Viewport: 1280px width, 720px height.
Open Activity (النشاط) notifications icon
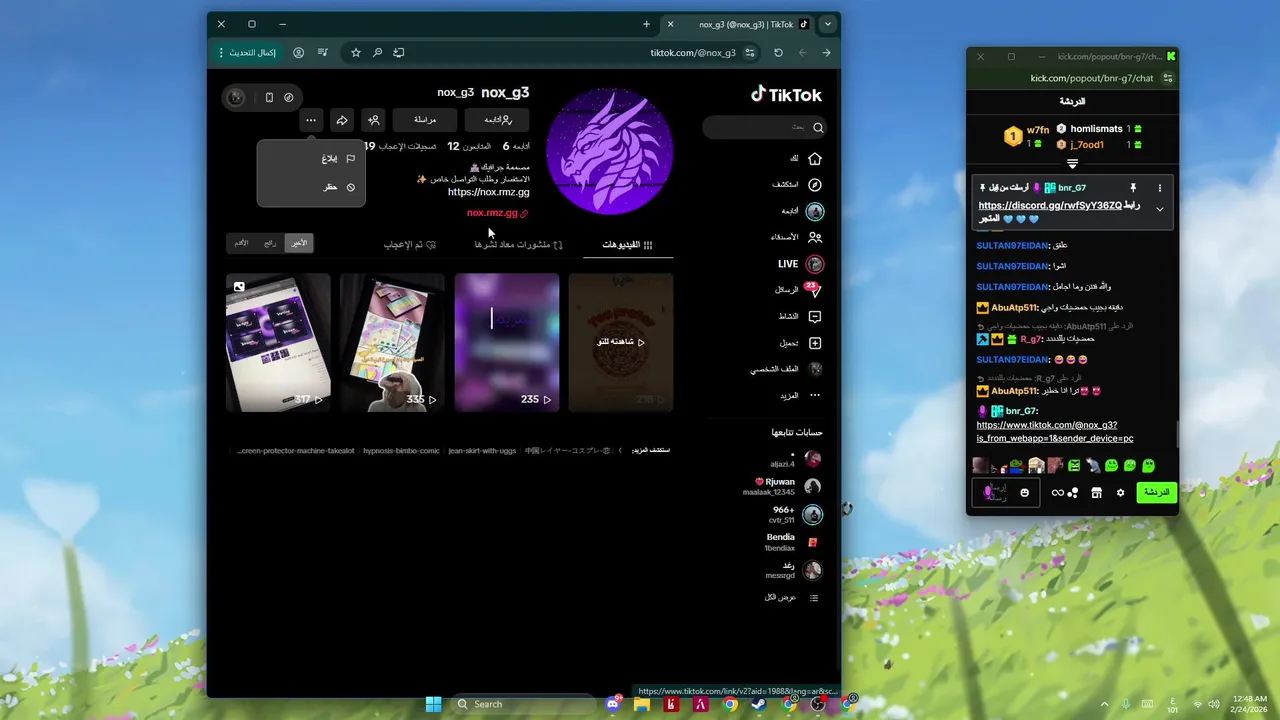815,317
